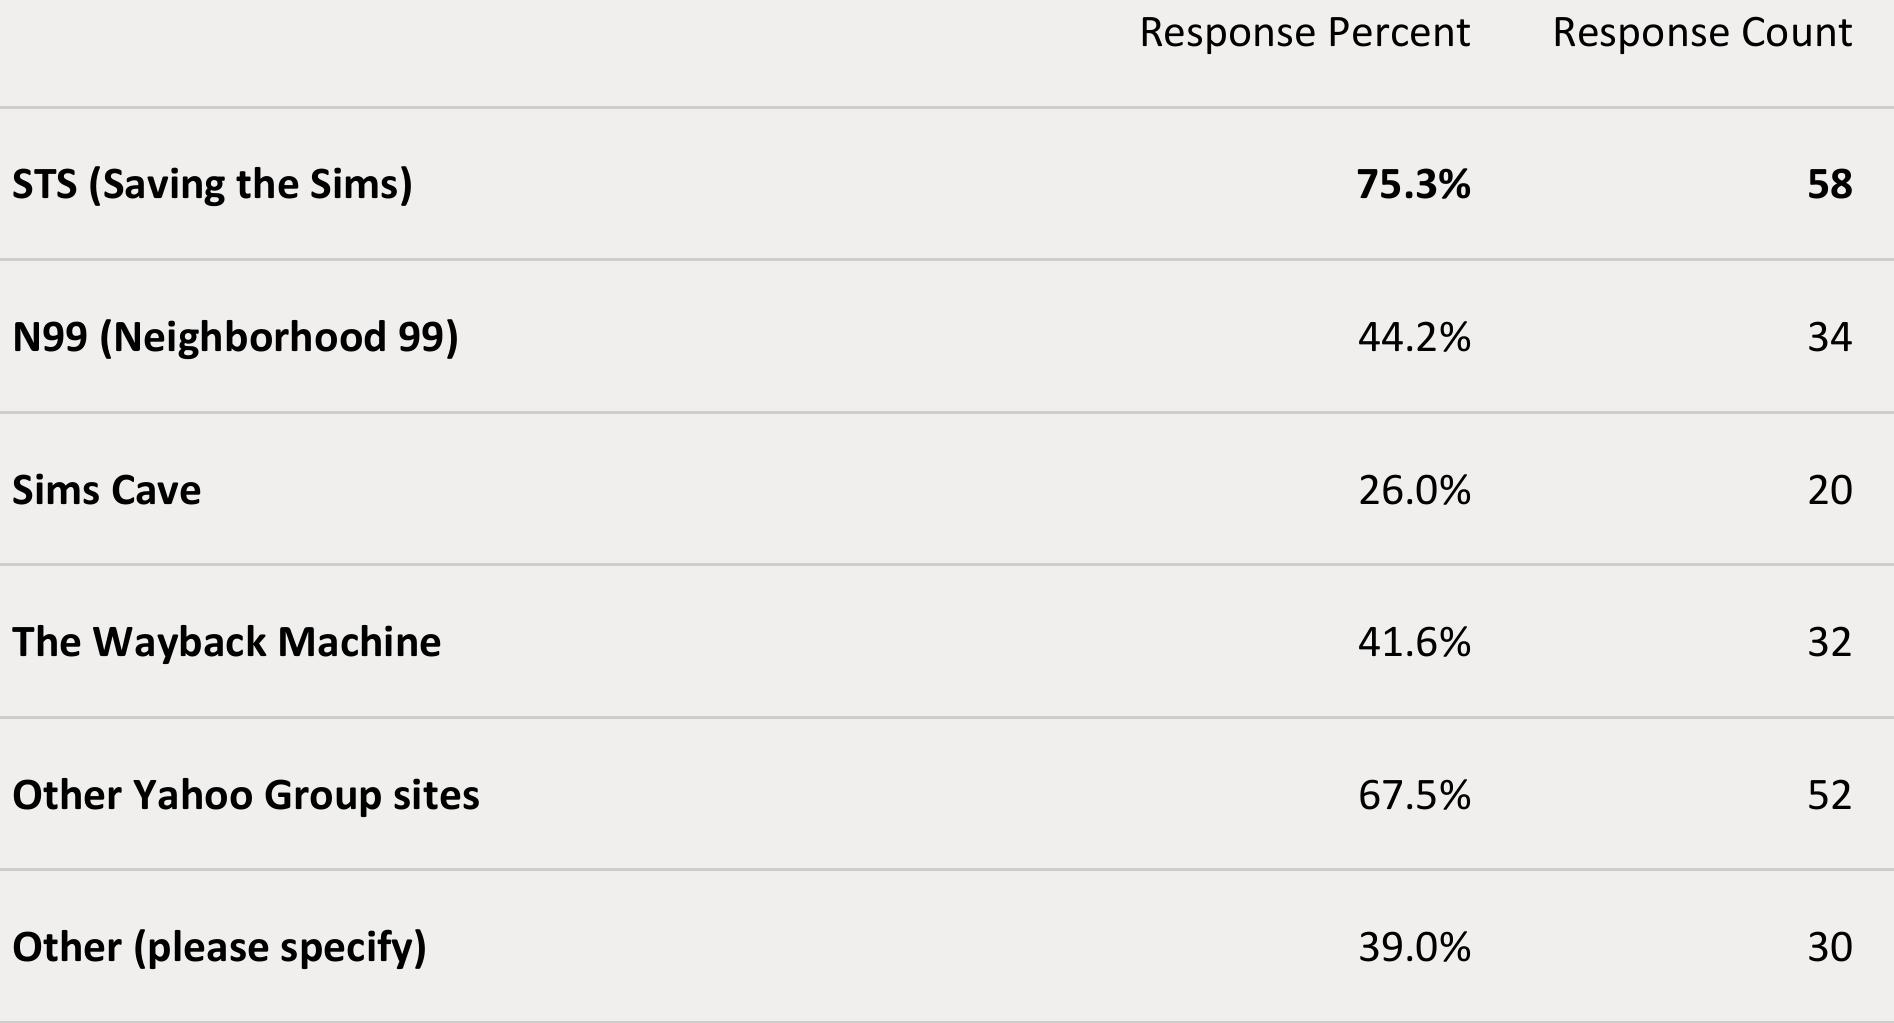Select the N99 (Neighborhood 99) row label

pos(235,338)
